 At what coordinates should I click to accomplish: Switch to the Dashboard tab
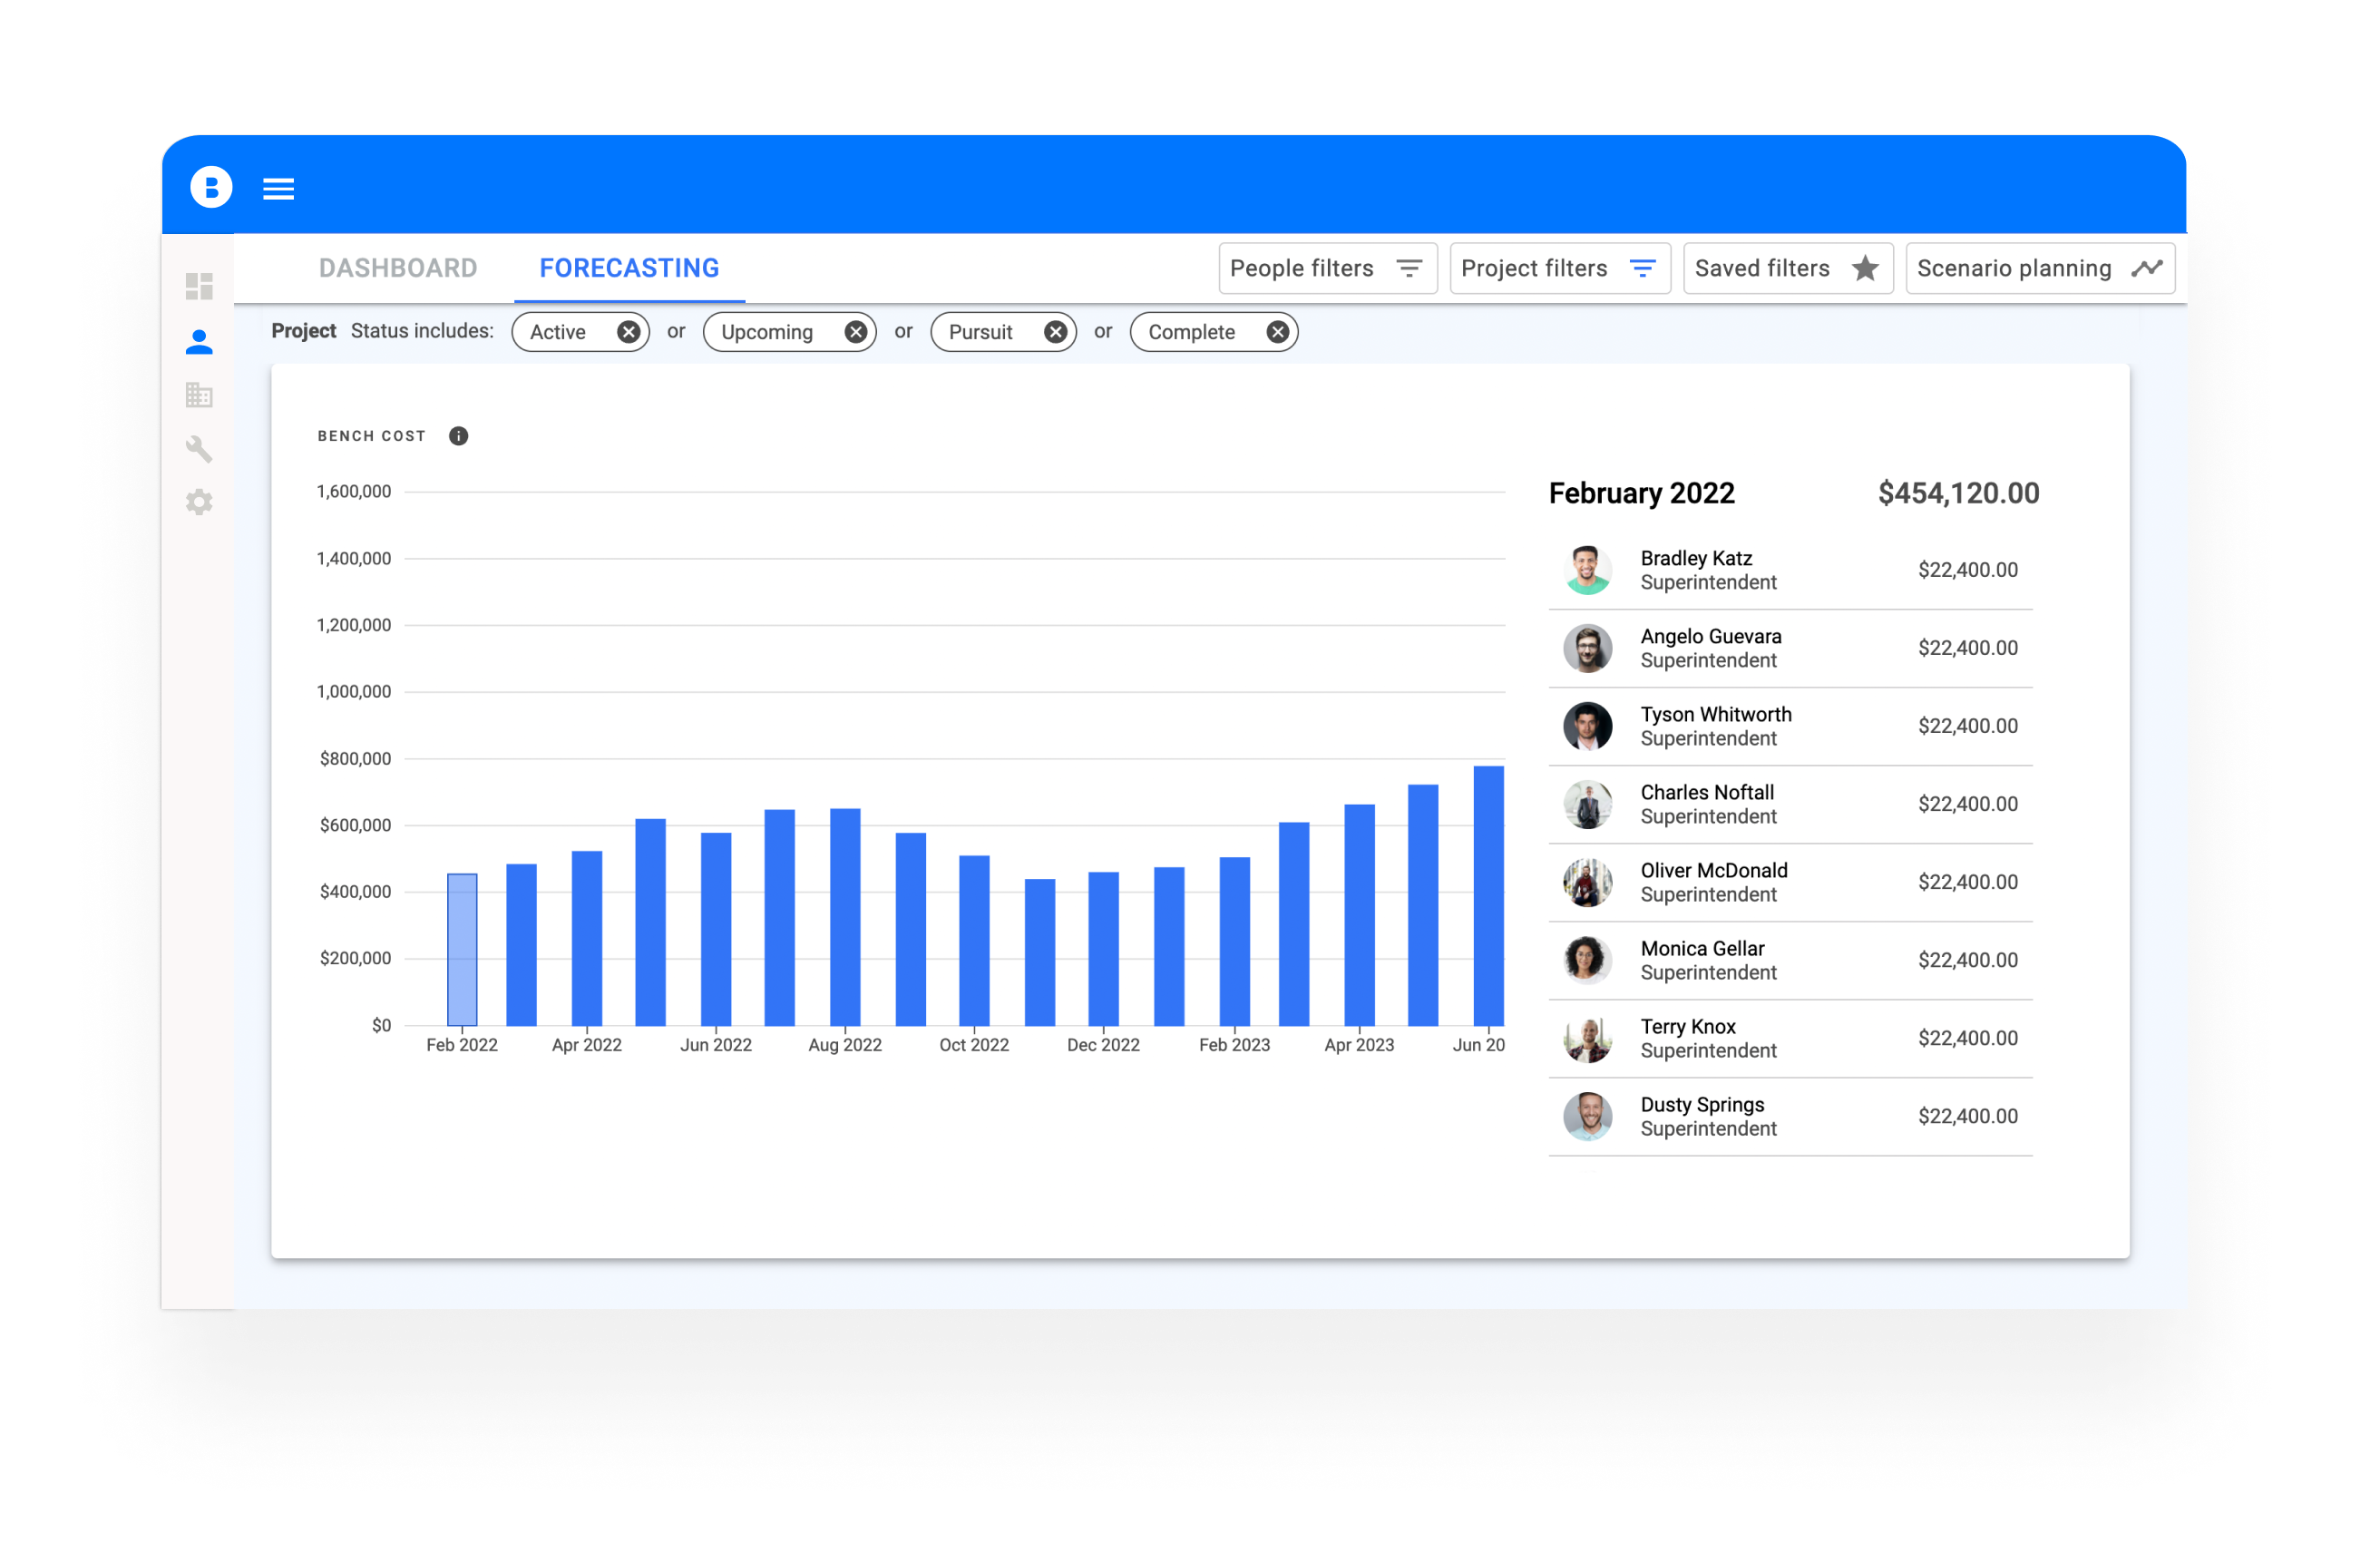397,268
